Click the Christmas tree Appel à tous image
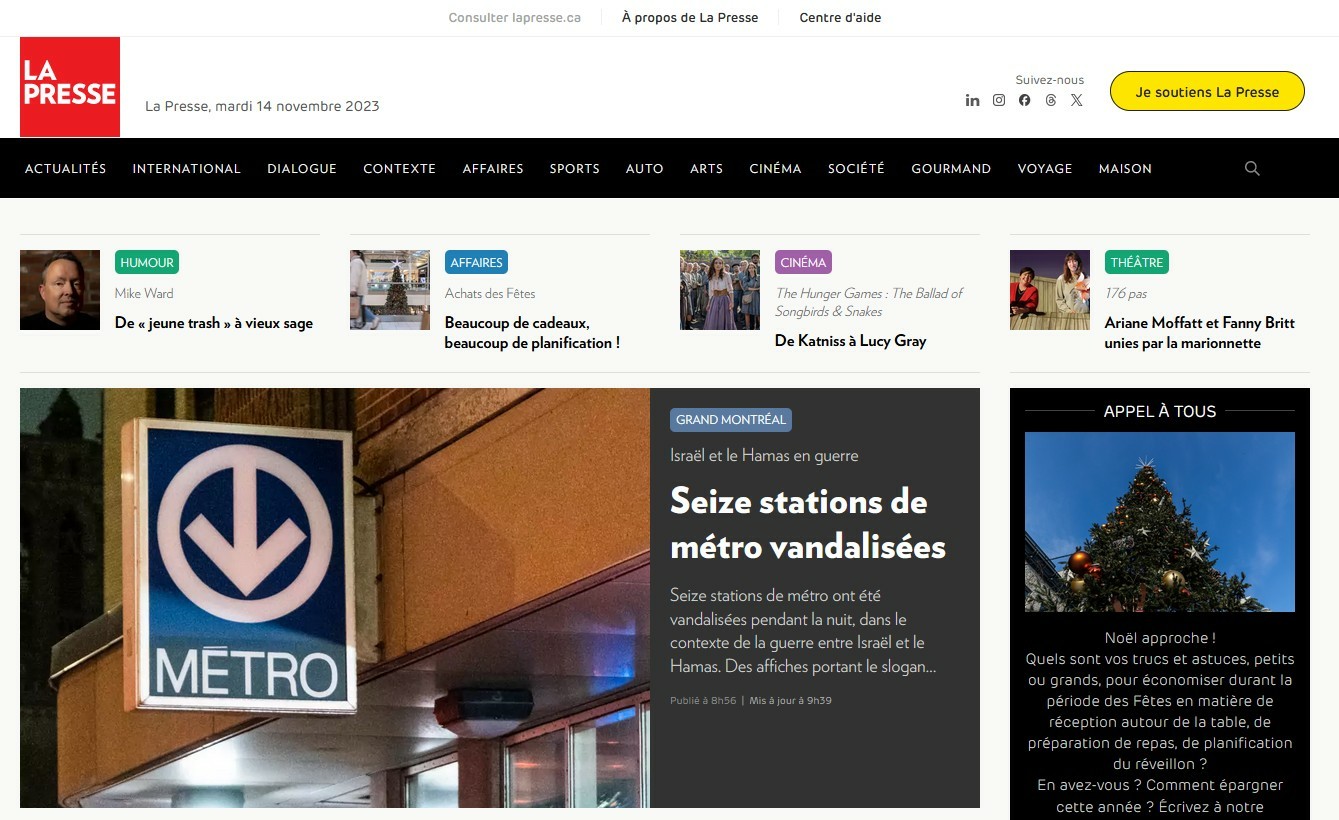This screenshot has height=820, width=1339. pyautogui.click(x=1159, y=521)
